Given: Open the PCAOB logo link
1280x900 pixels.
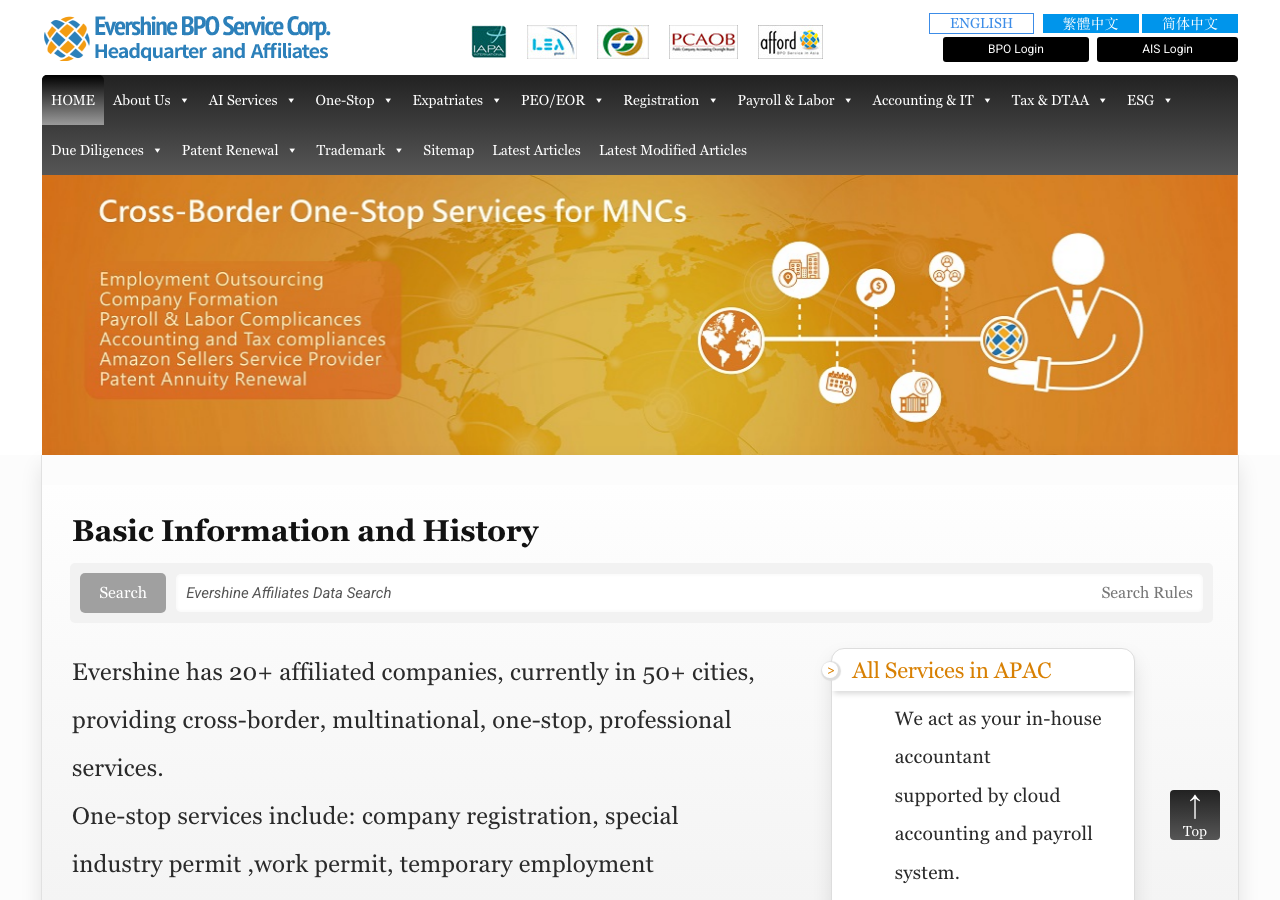Looking at the screenshot, I should pos(703,42).
